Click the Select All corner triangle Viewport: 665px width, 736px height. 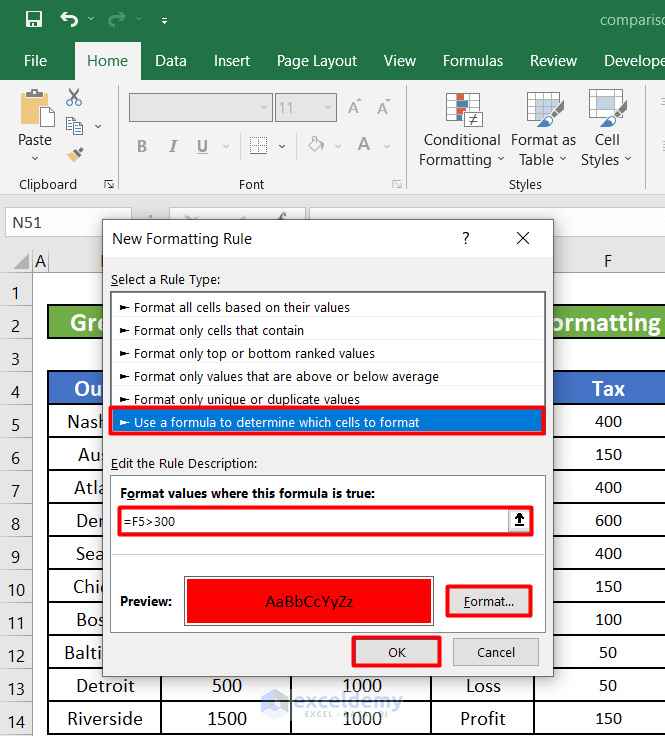pos(21,261)
